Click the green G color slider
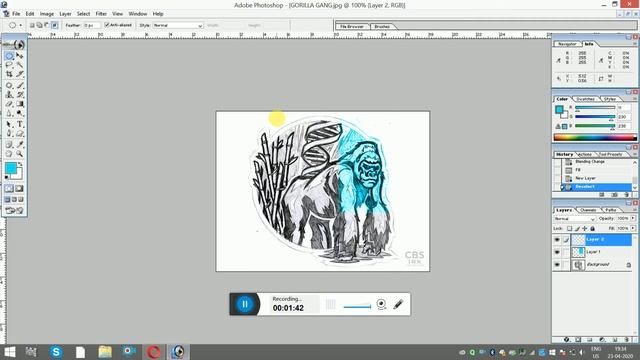This screenshot has width=640, height=360. [595, 117]
